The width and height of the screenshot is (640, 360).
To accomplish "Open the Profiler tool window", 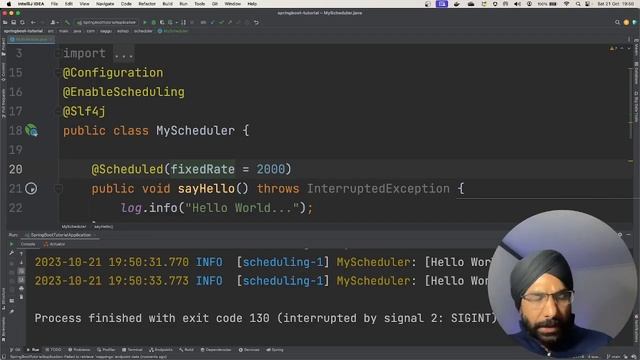I will pos(106,350).
